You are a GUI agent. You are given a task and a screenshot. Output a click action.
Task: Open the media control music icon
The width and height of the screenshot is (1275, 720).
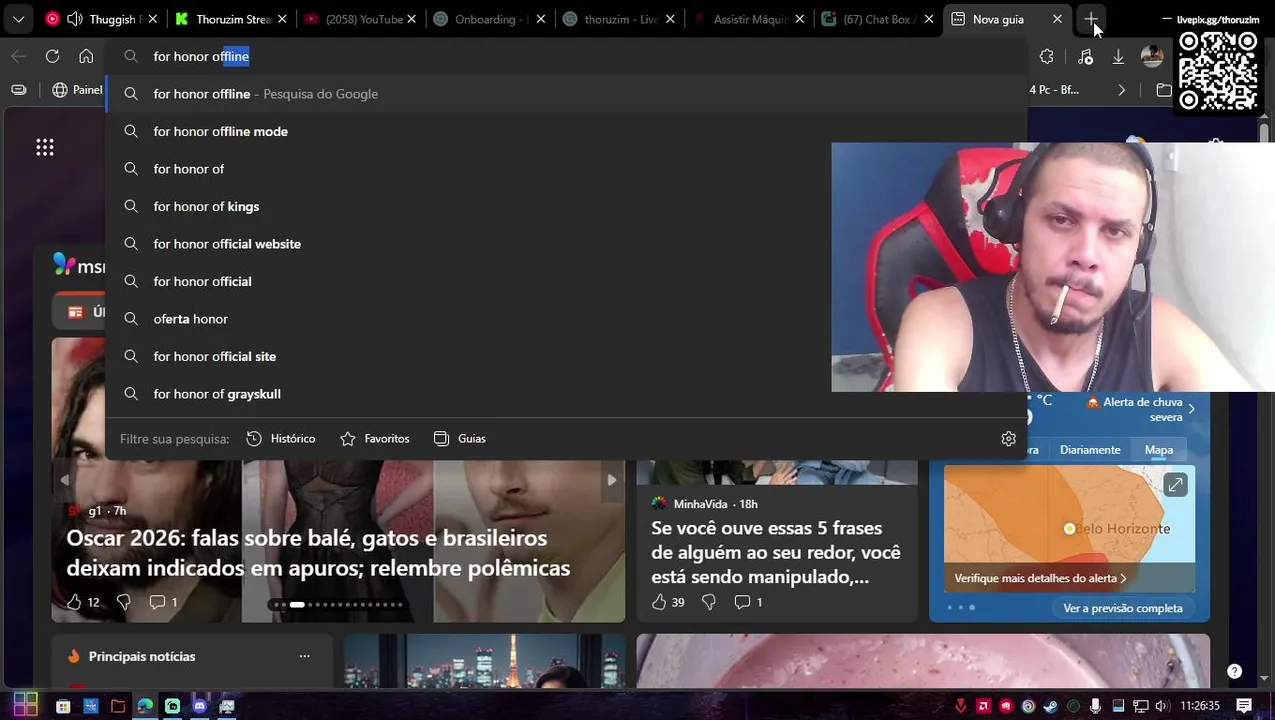tap(1085, 57)
